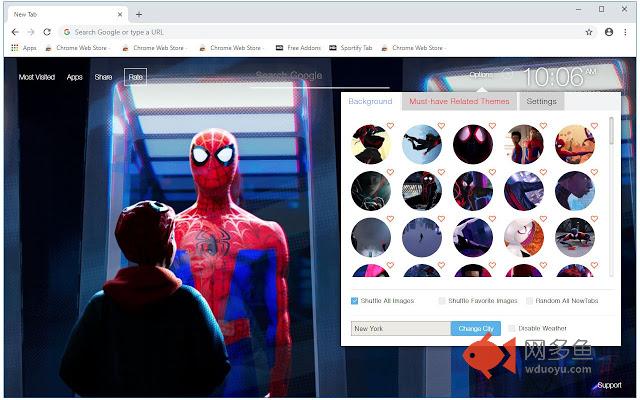This screenshot has height=400, width=640.
Task: Click the Support link at bottom right
Action: (x=609, y=385)
